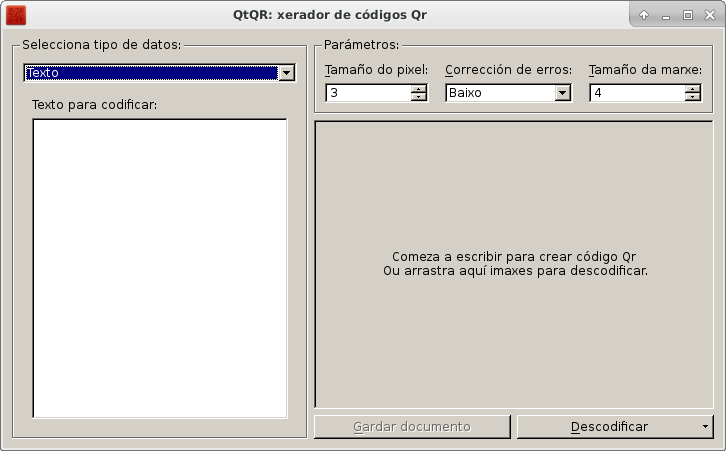Viewport: 726px width, 451px height.
Task: Focus the Tamaño da marxe value field
Action: coord(636,93)
